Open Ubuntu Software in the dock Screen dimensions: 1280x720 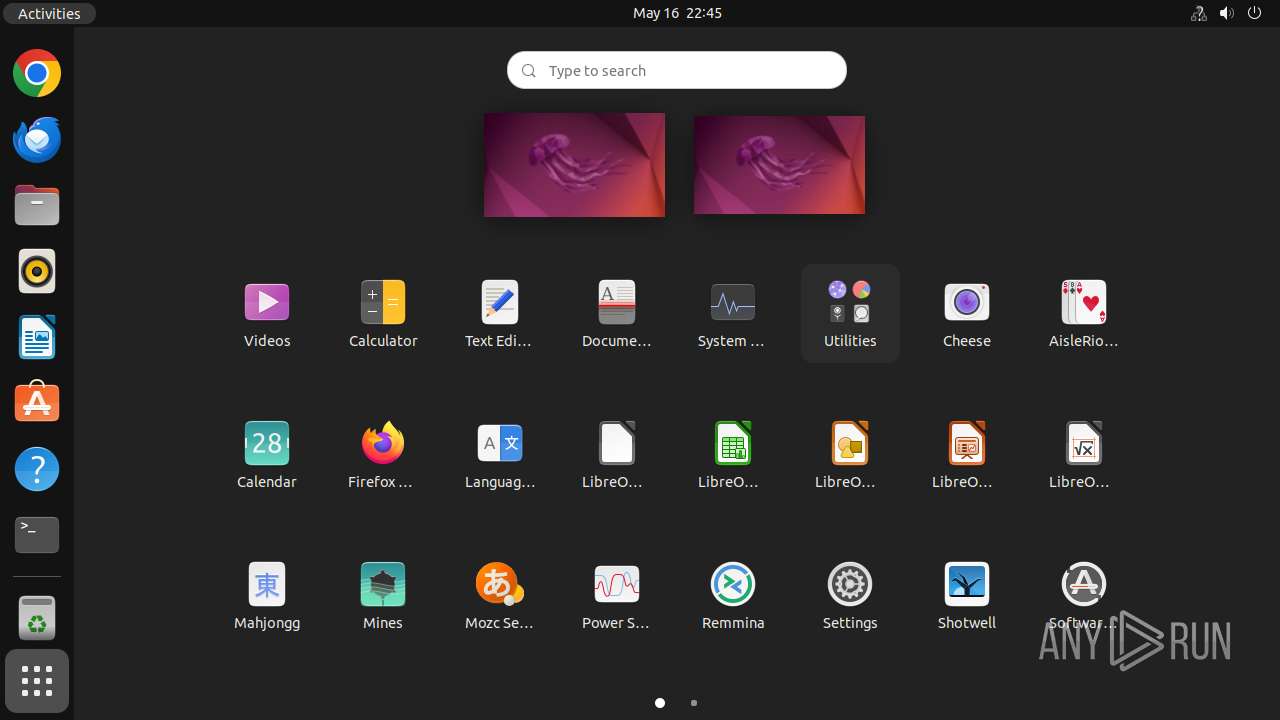[37, 403]
